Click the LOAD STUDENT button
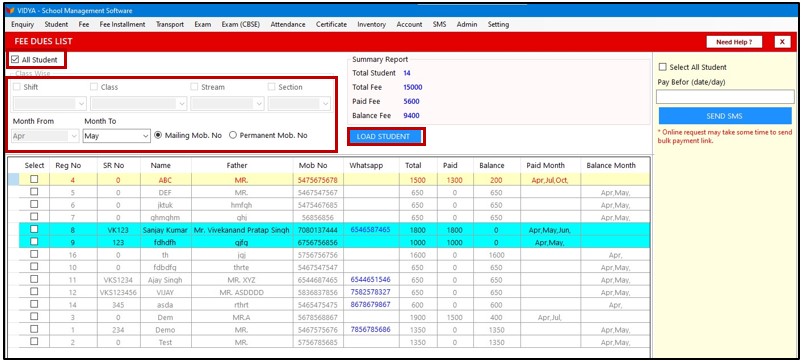Viewport: 801px width, 361px height. pos(386,136)
